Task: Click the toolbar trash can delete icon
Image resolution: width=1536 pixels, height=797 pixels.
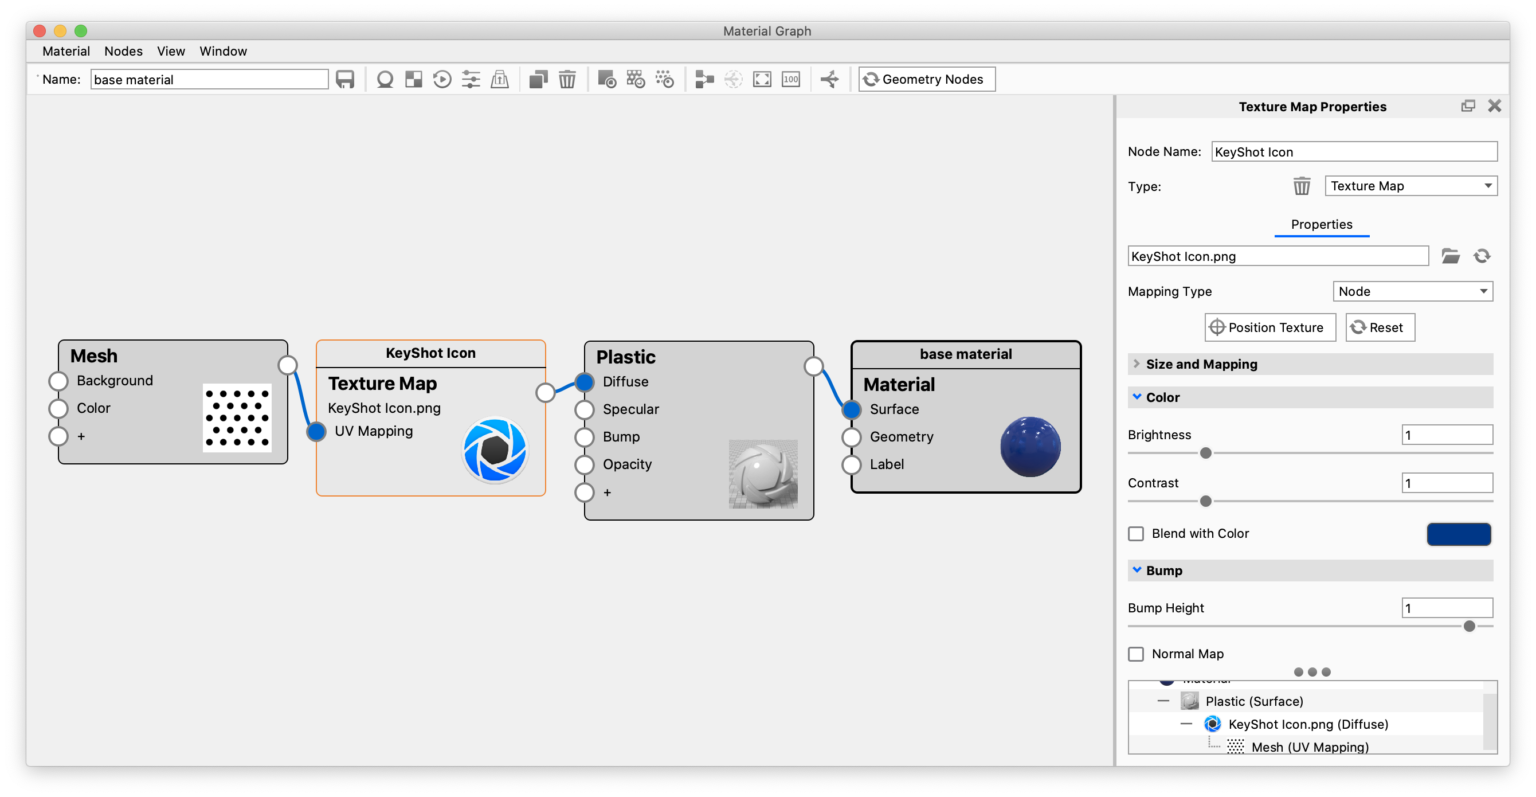Action: 567,80
